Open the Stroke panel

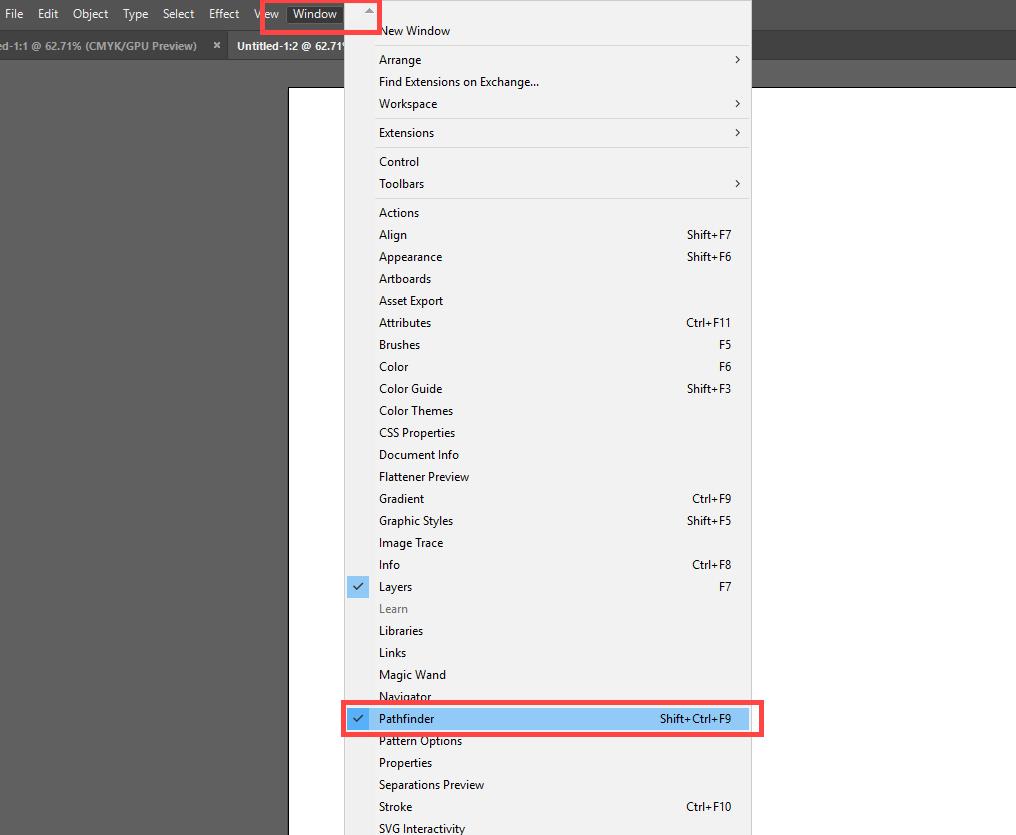point(395,807)
